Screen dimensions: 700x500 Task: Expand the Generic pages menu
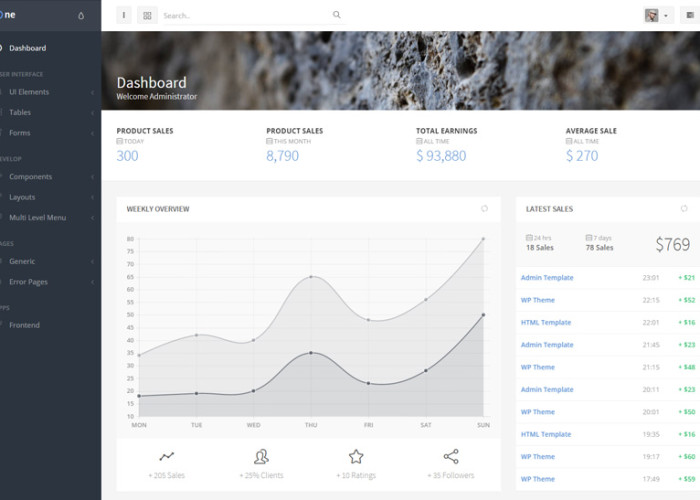[48, 262]
